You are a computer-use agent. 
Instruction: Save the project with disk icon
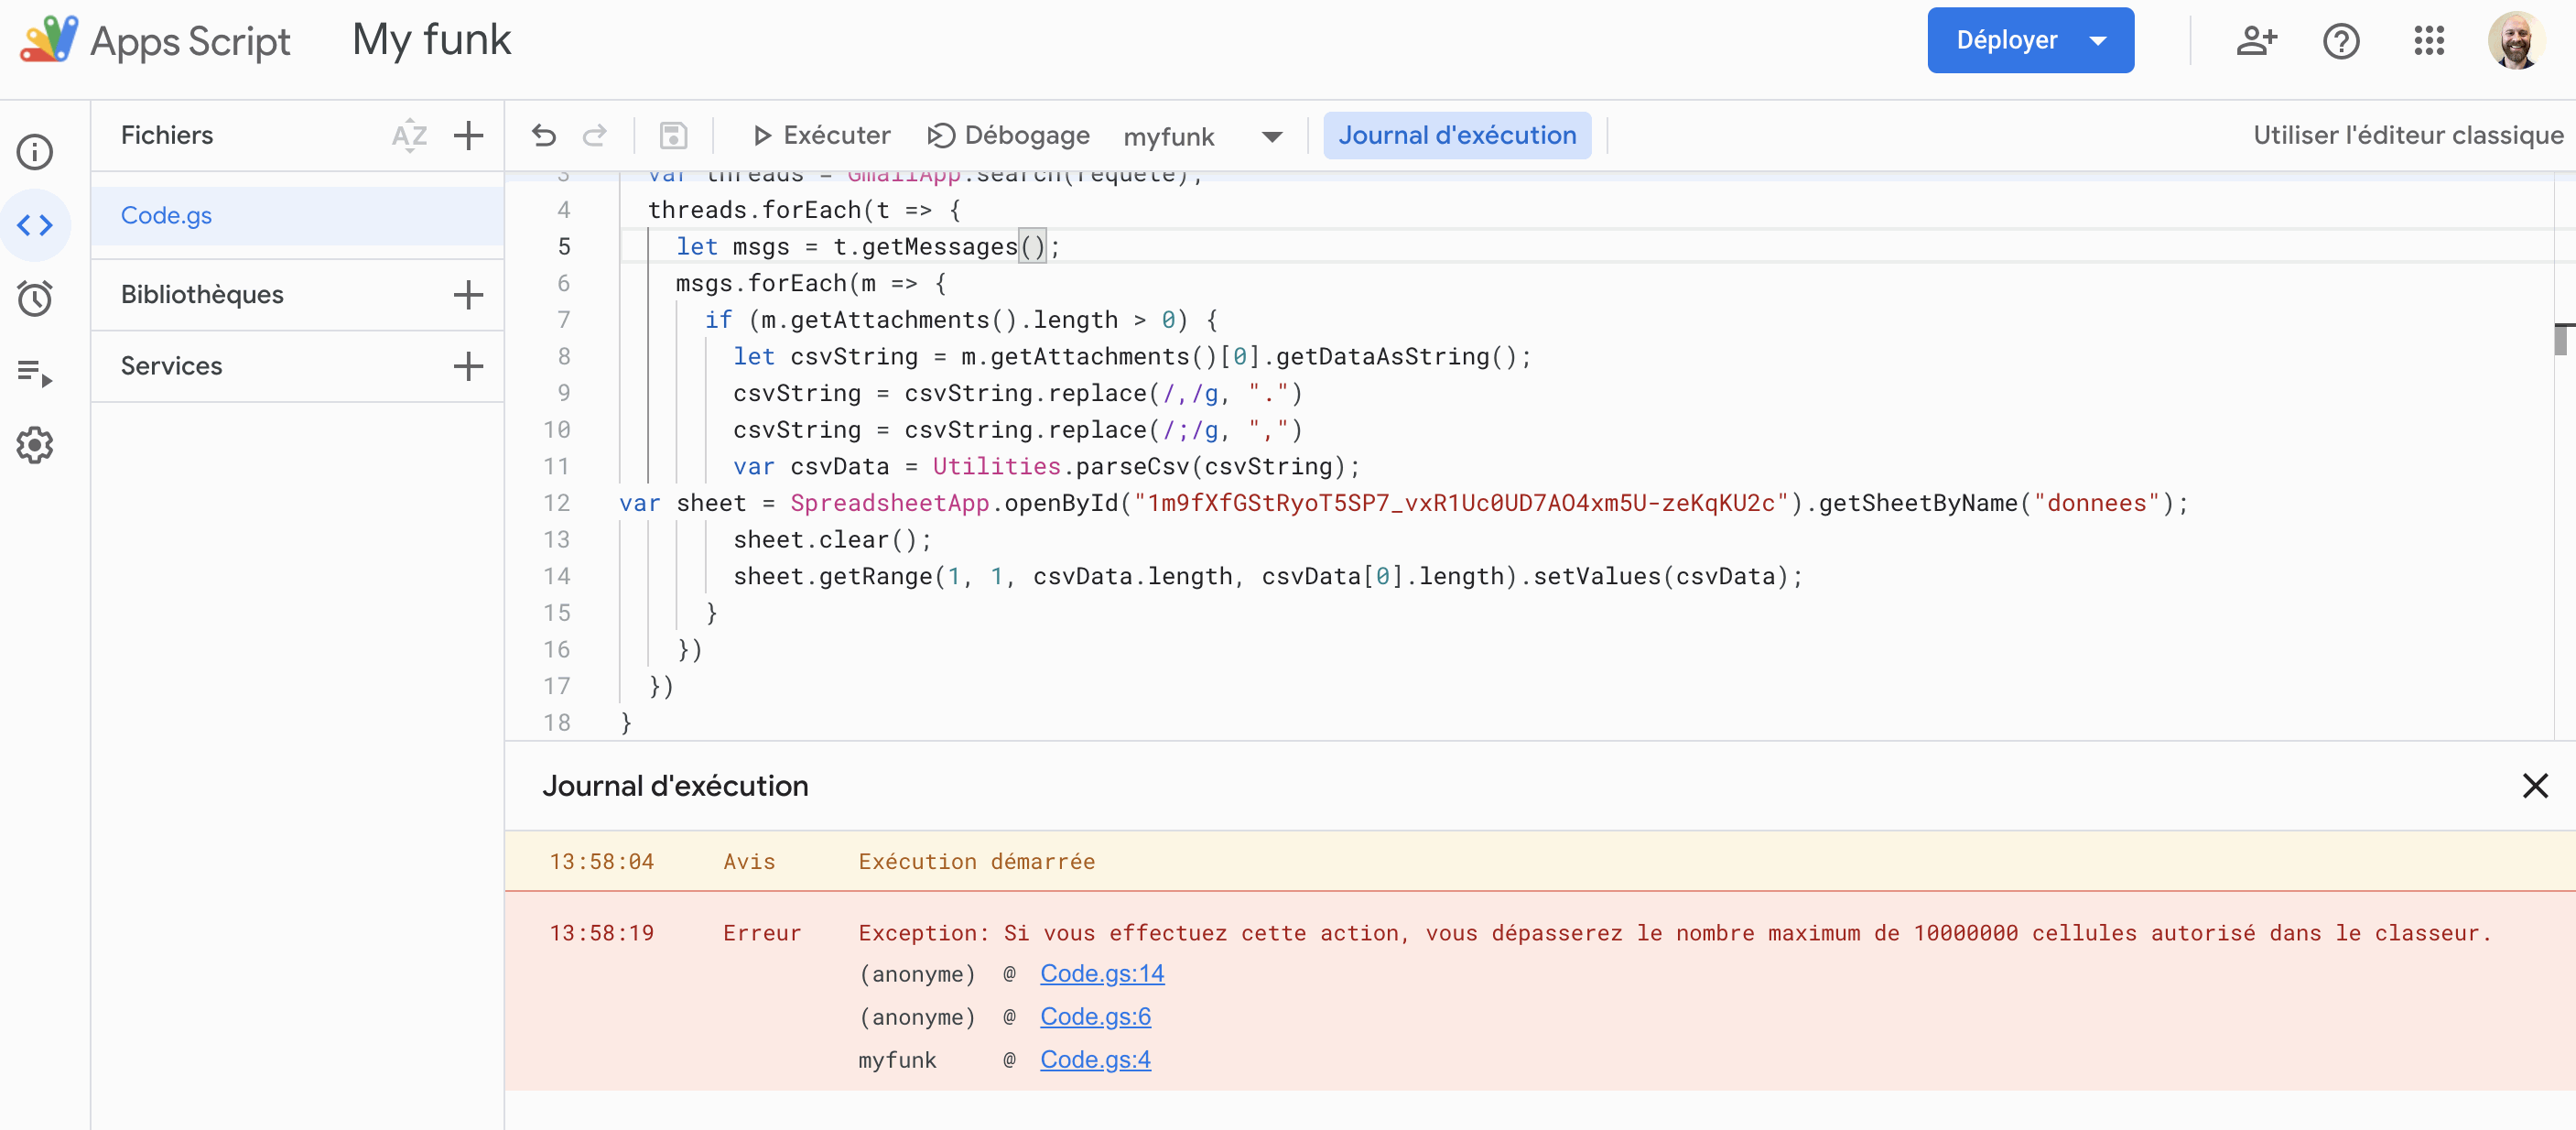pos(674,135)
